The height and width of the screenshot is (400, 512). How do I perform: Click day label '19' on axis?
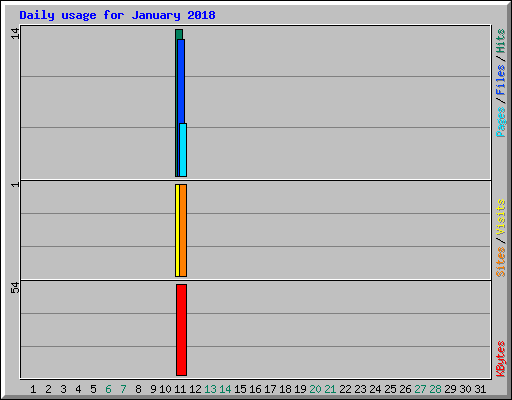300,389
